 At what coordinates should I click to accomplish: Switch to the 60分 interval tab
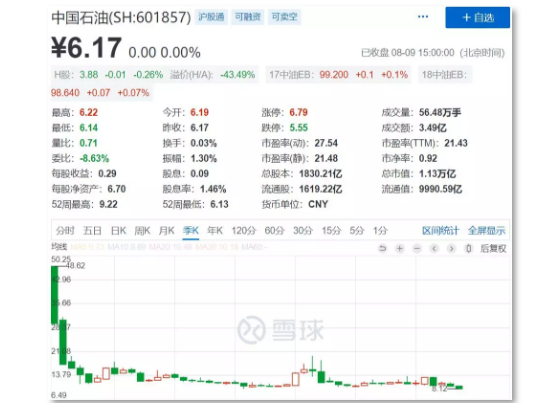[x=275, y=231]
